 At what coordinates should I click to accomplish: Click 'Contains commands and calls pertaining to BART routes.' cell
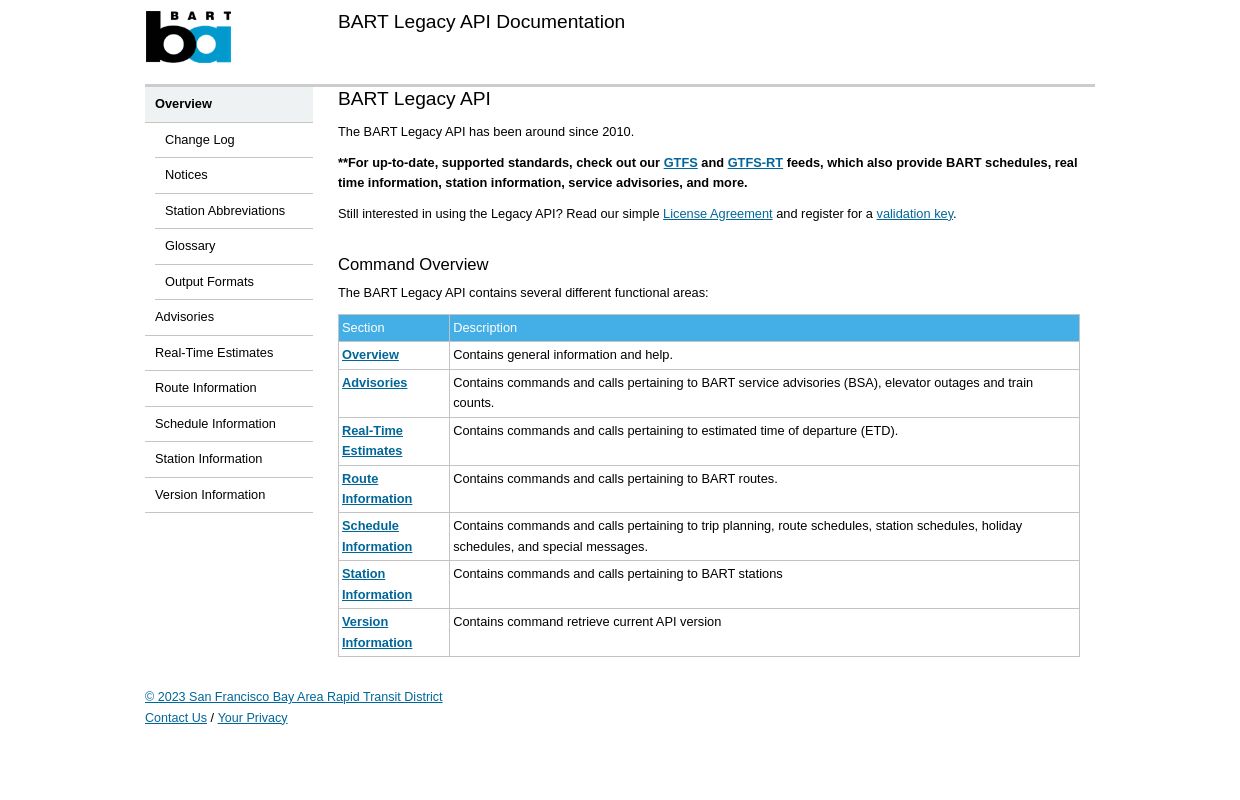pos(764,488)
